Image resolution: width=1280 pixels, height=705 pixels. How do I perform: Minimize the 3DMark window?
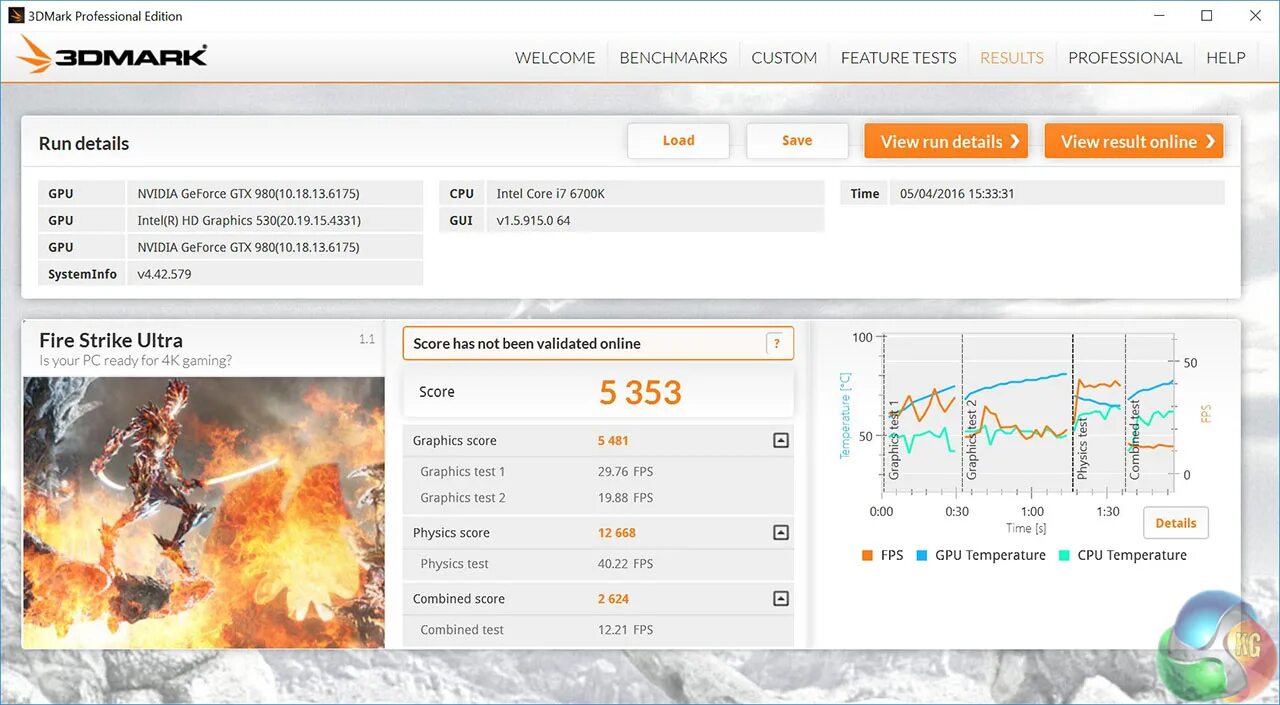point(1159,16)
